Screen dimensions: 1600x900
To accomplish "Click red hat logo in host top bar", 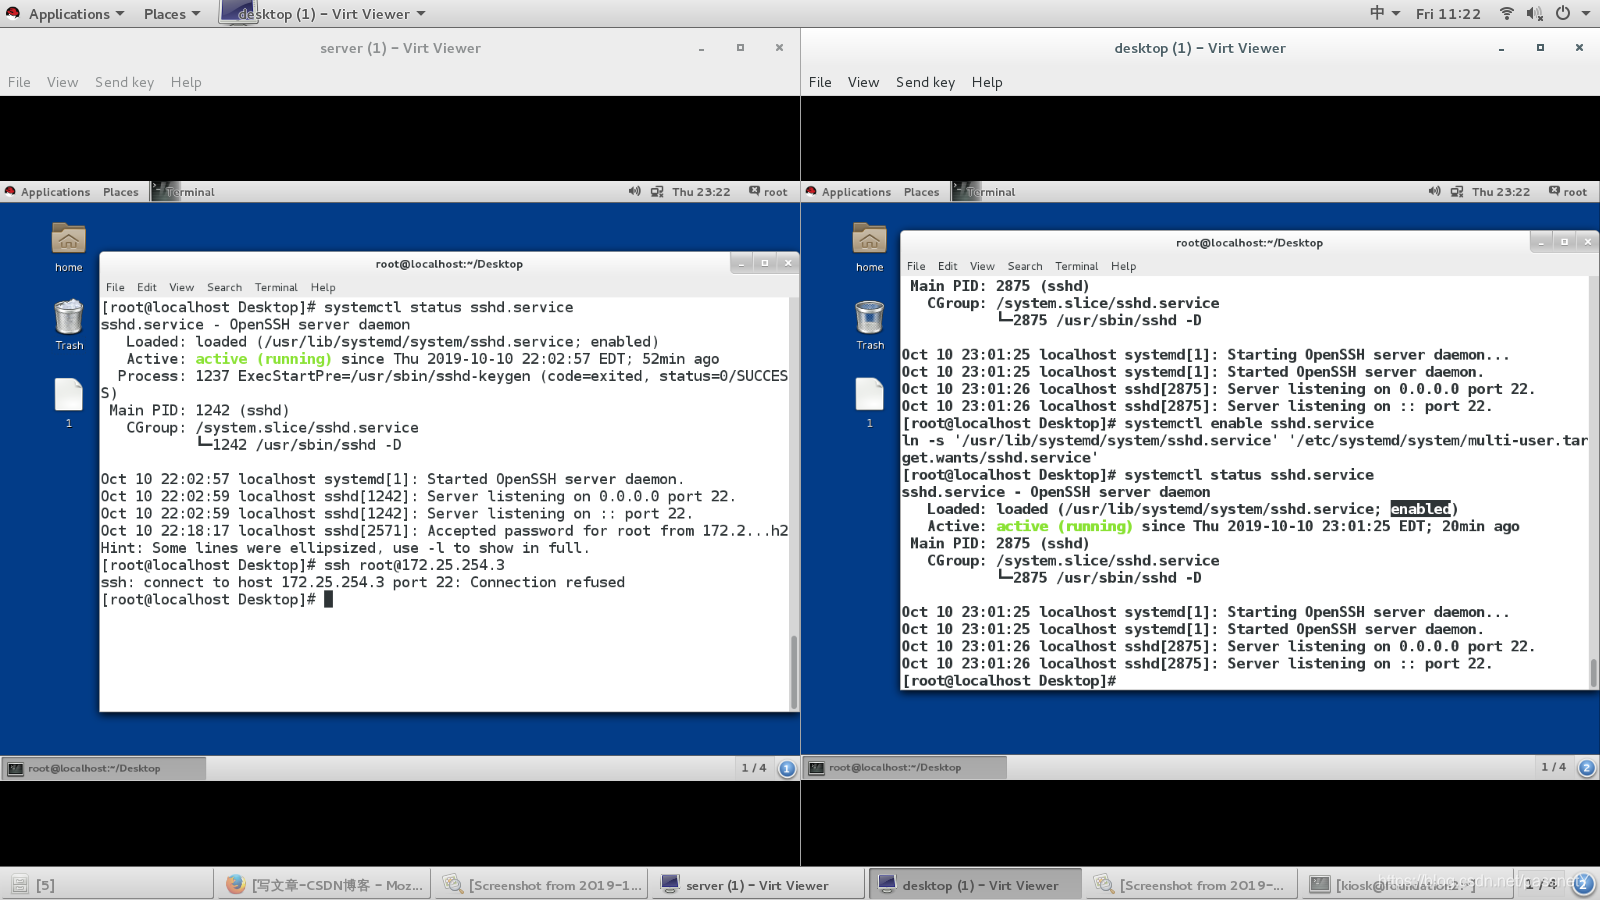I will (13, 13).
